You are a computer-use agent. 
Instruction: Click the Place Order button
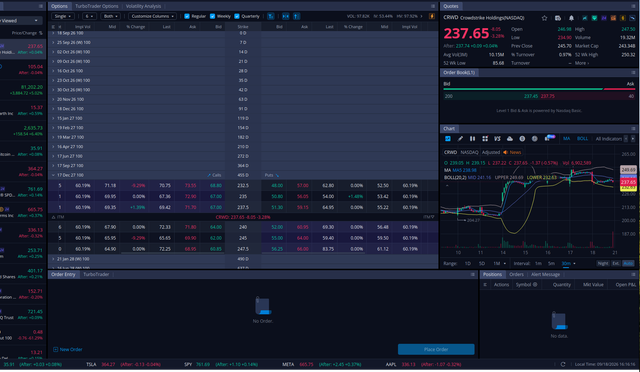pos(436,350)
